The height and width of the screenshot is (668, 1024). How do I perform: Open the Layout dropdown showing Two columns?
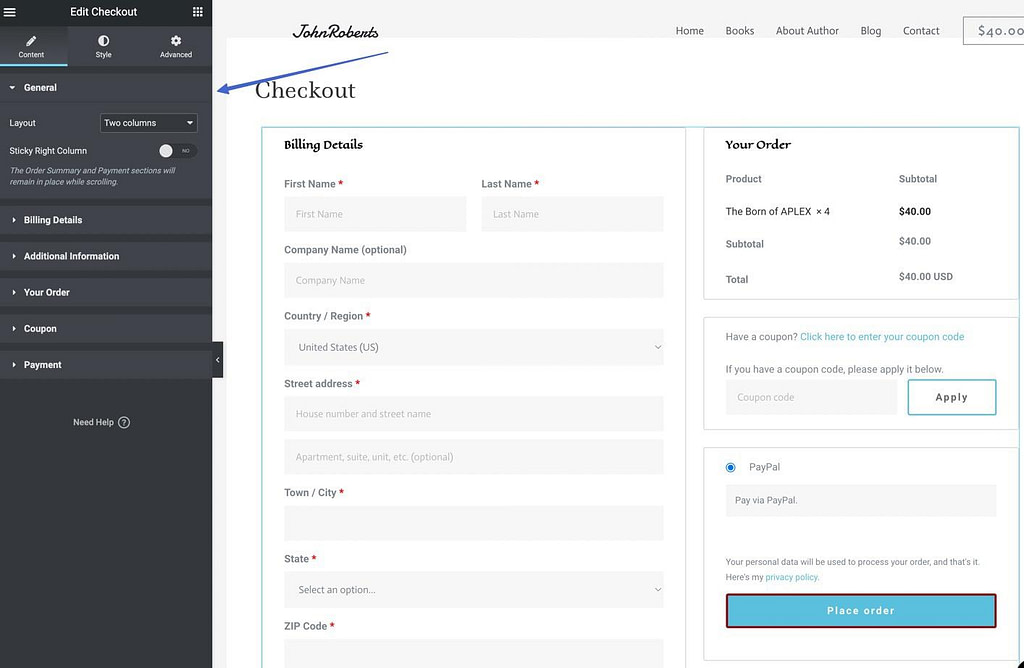(x=148, y=122)
